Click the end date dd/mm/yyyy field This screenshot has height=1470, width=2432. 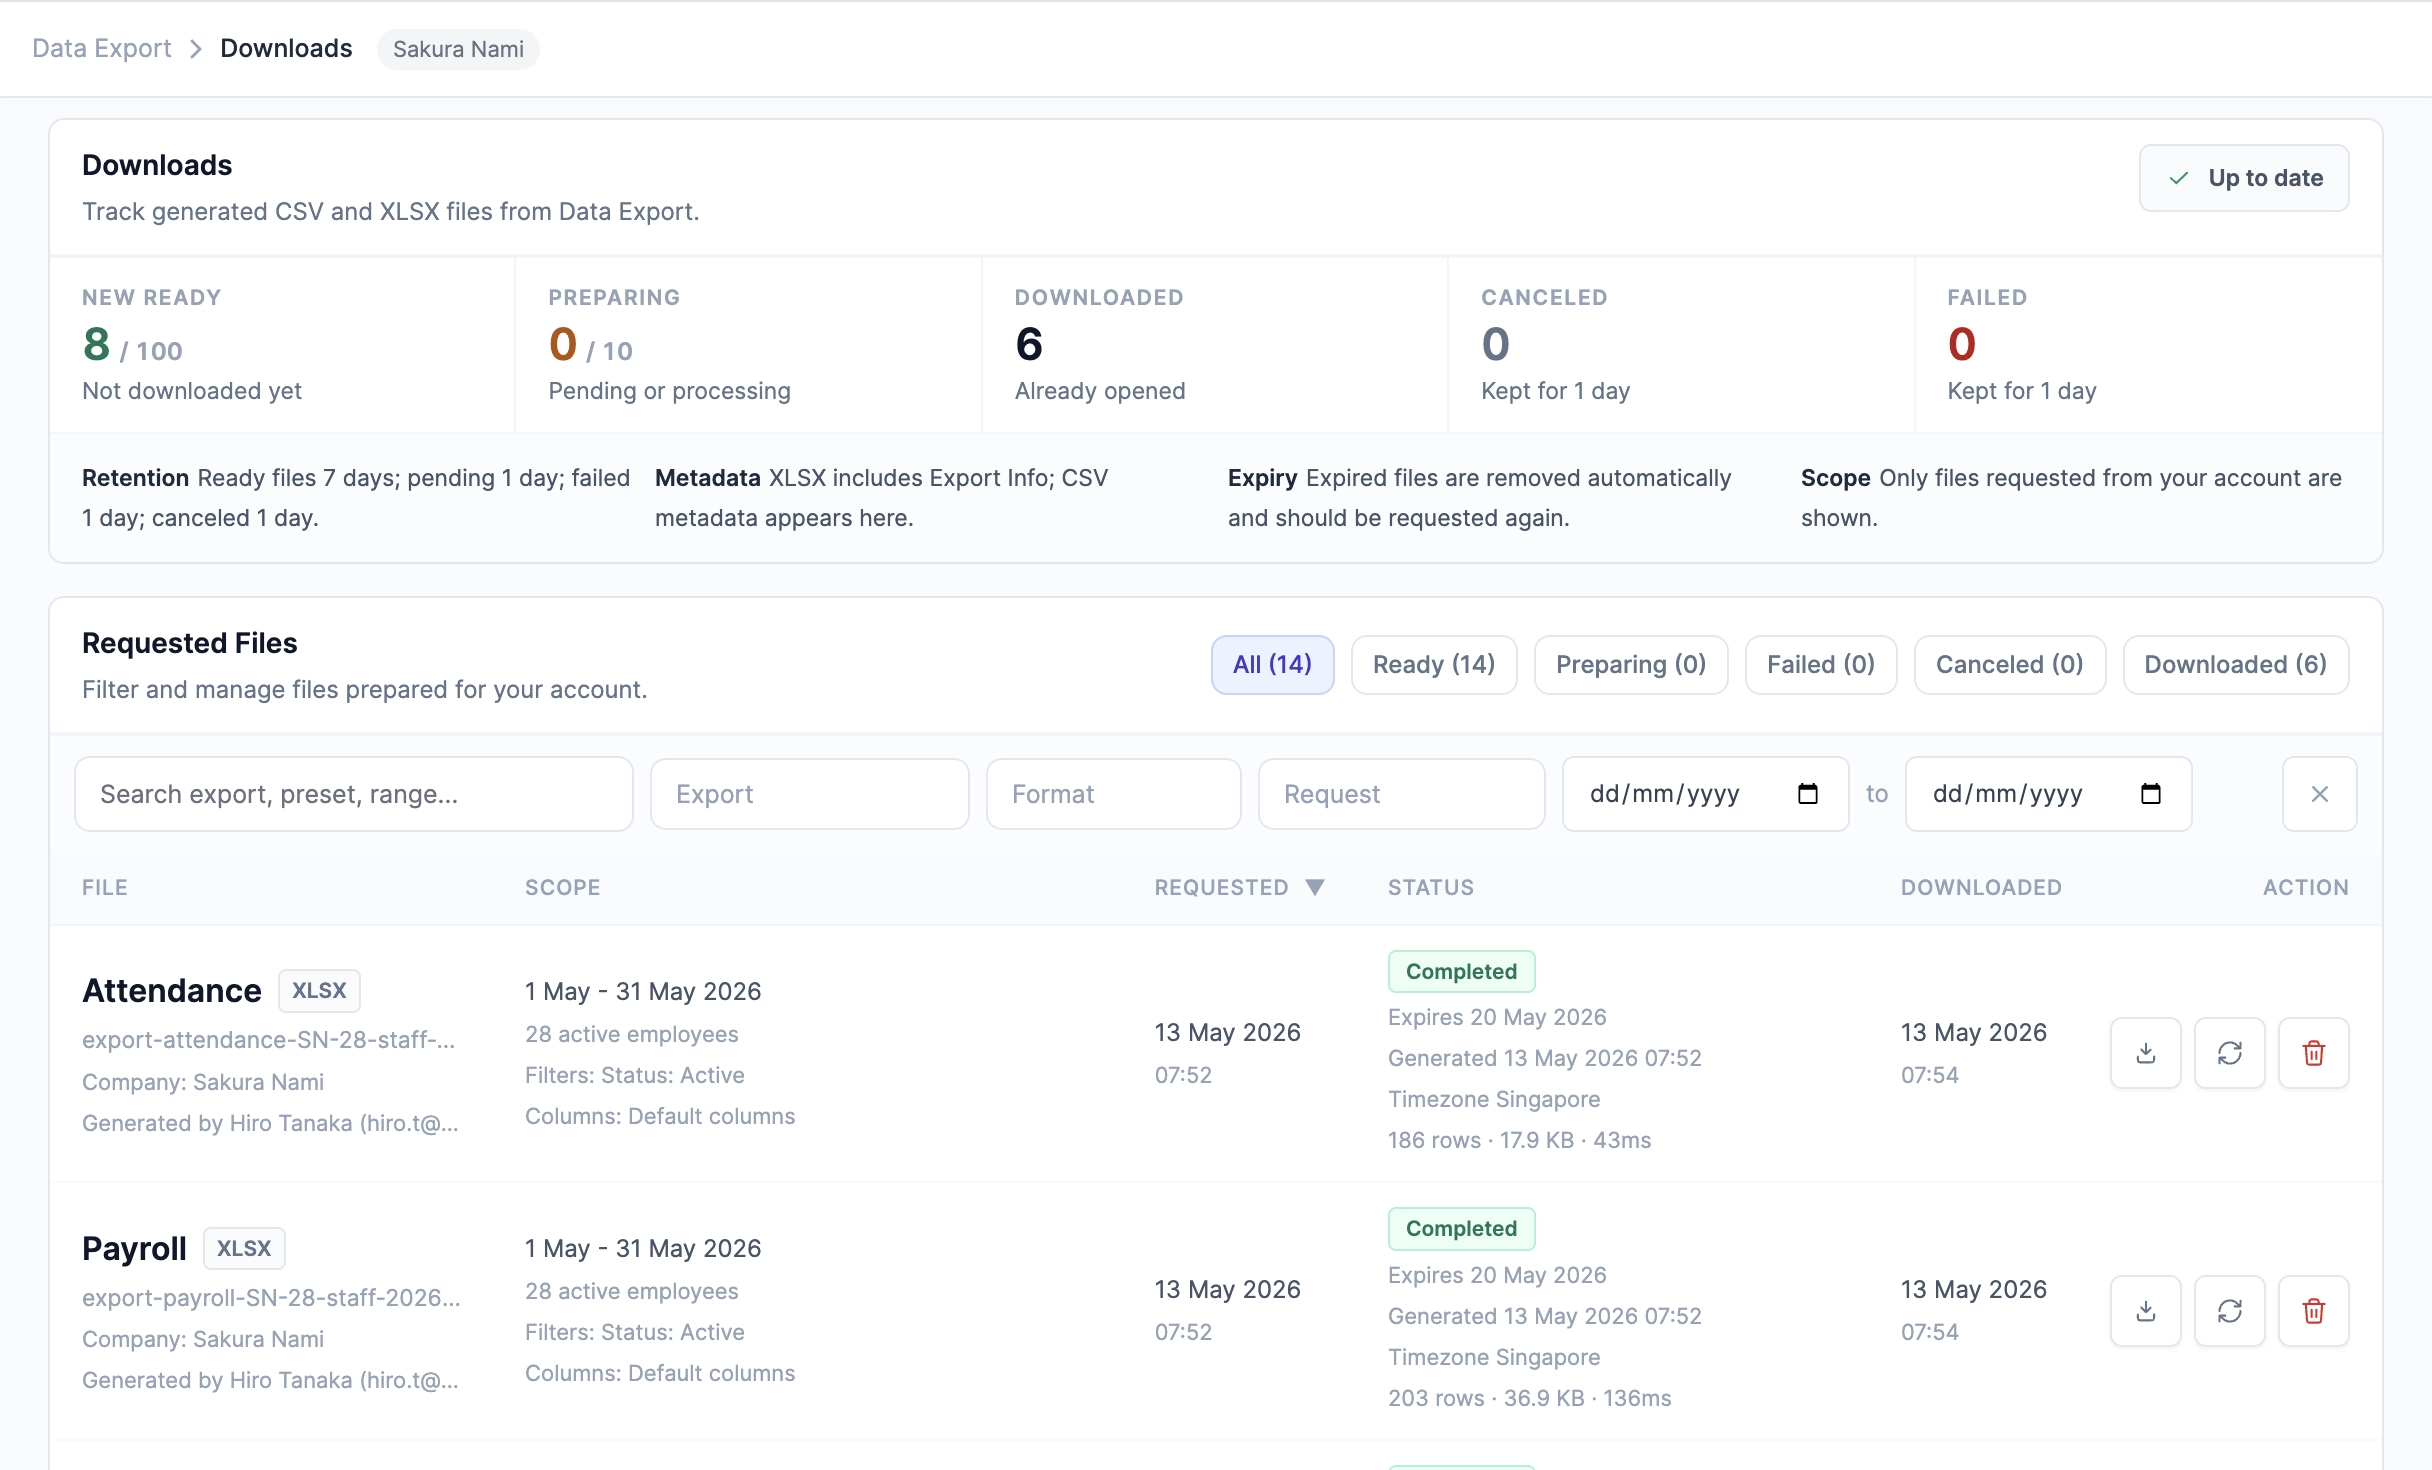click(2049, 794)
